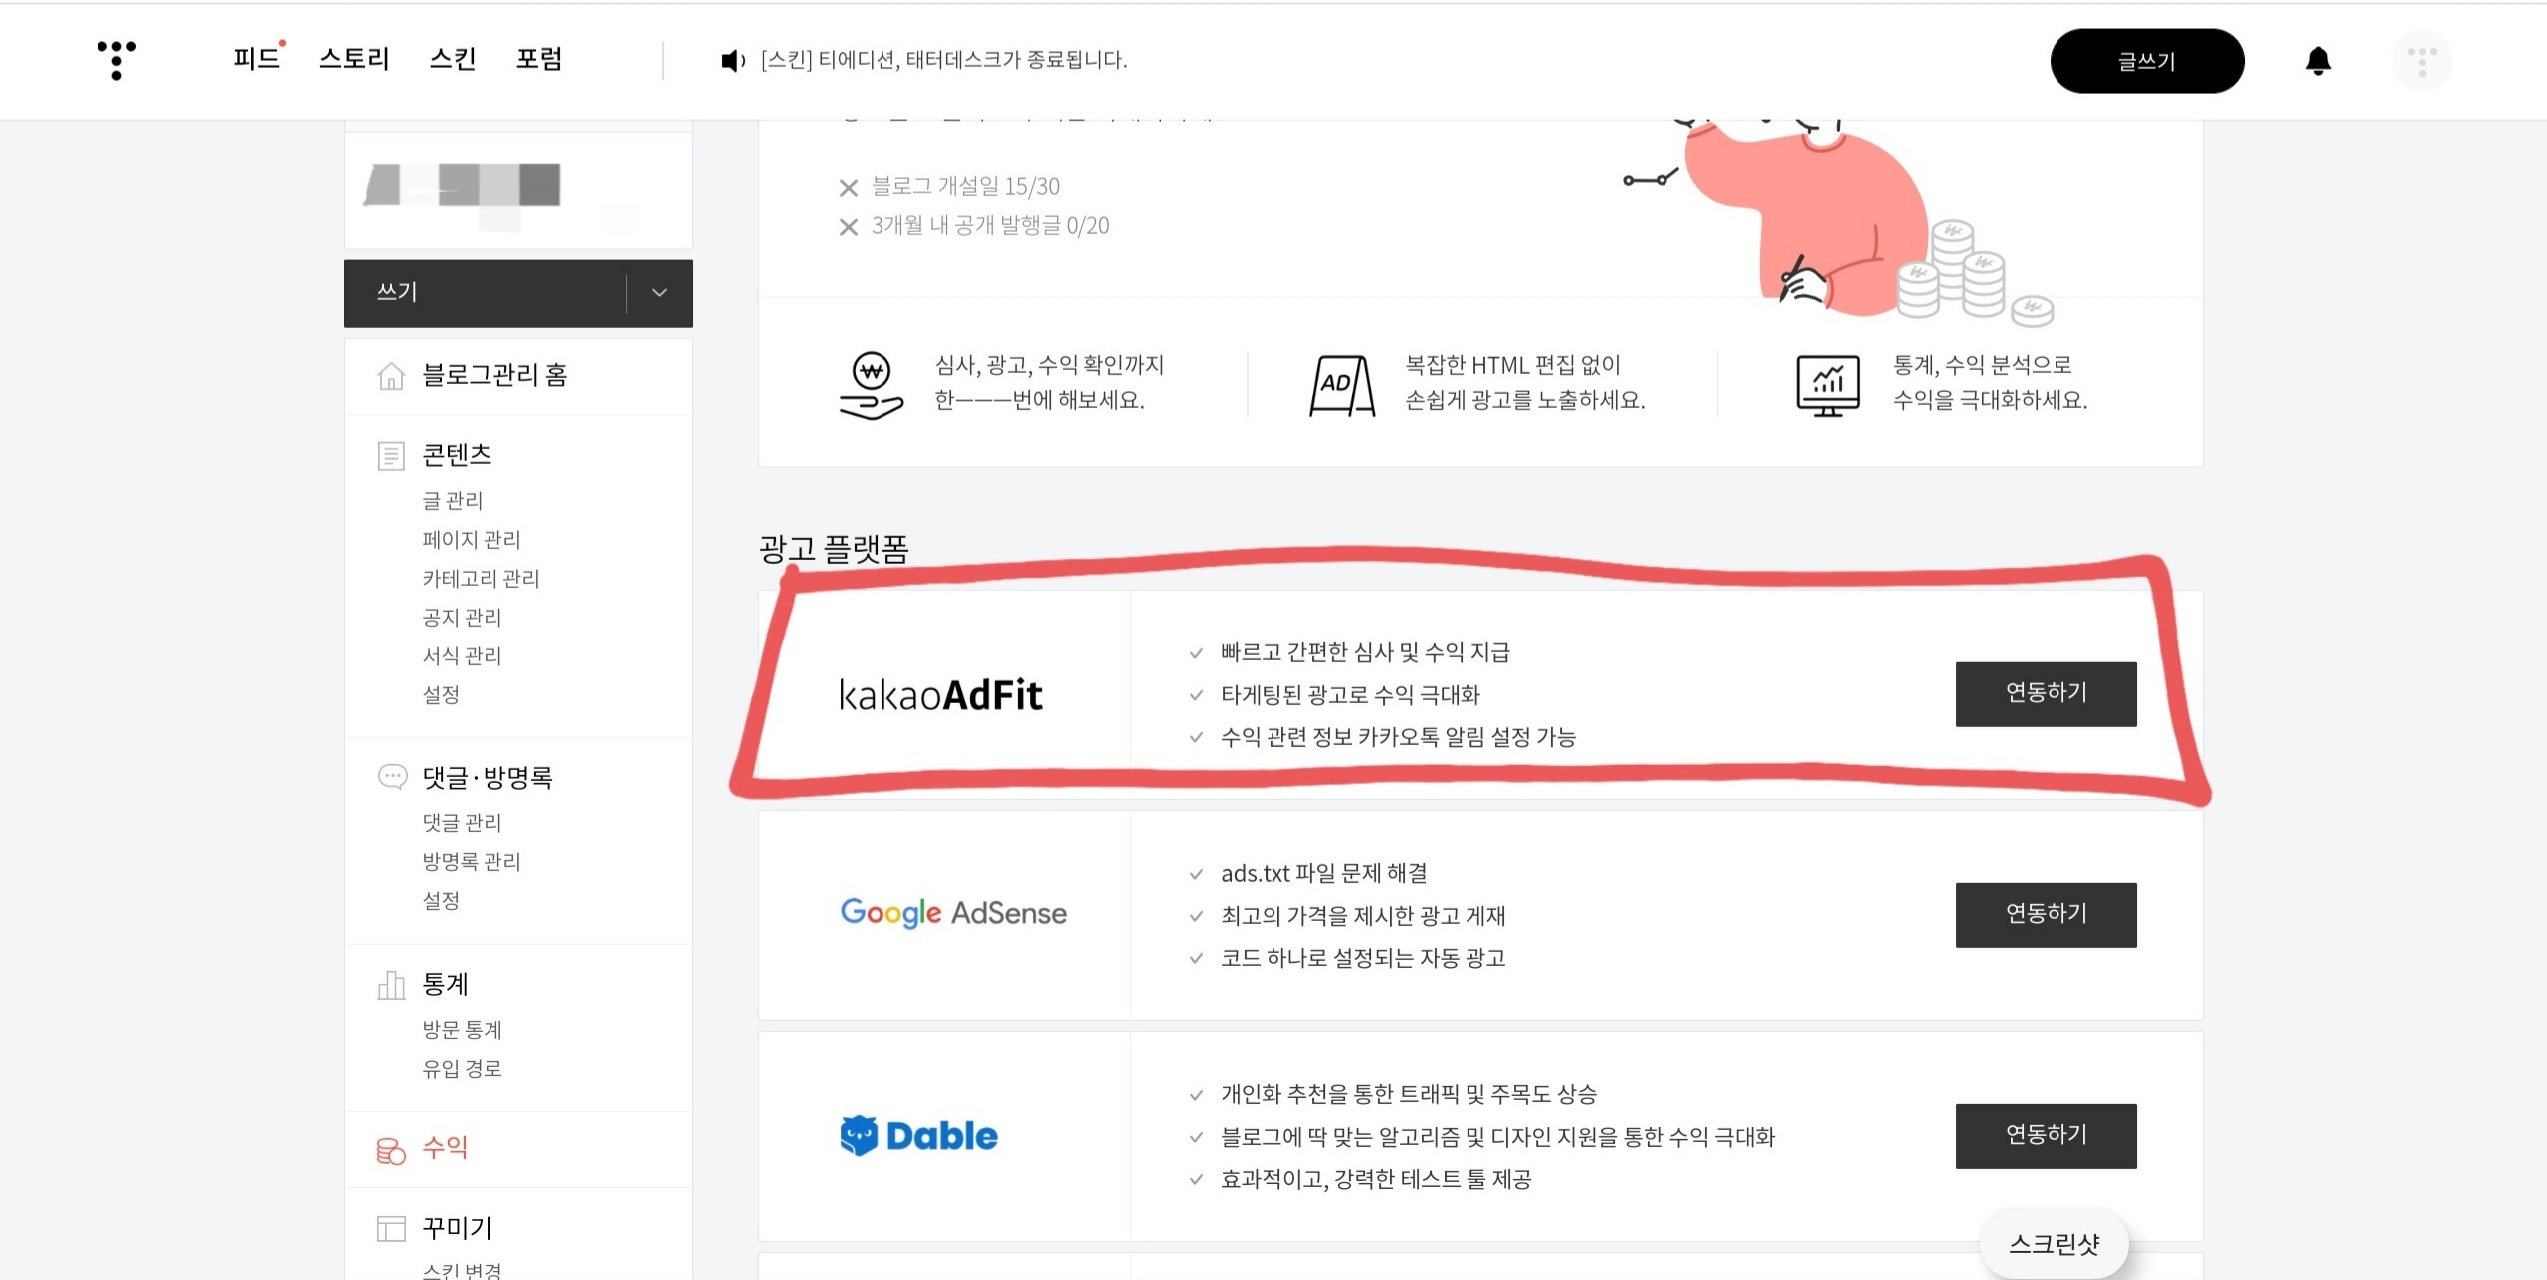Open the skin end-of-service notice link

point(944,61)
